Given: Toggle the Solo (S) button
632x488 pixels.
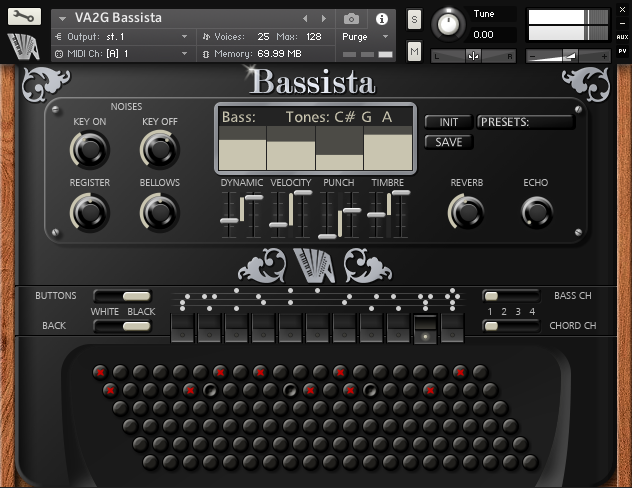Looking at the screenshot, I should 414,21.
